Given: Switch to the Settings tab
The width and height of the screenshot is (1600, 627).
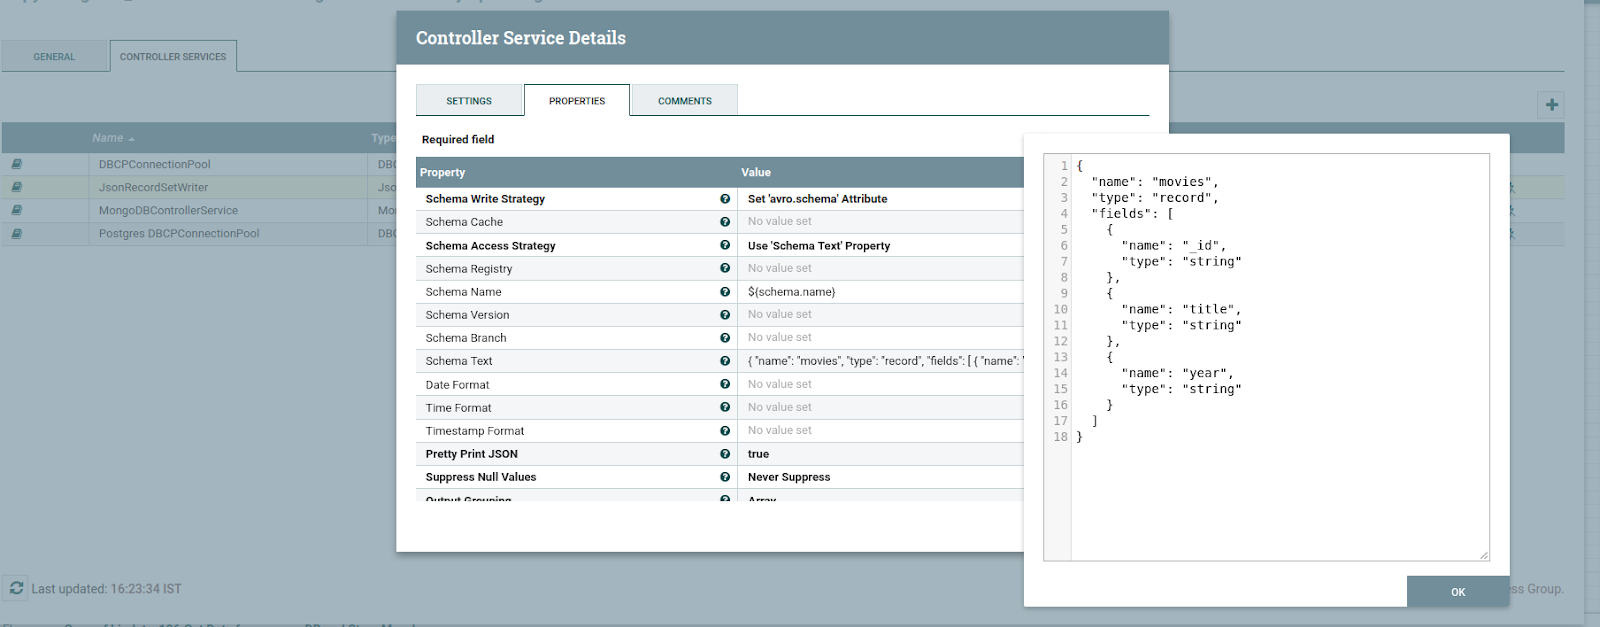Looking at the screenshot, I should [x=469, y=101].
